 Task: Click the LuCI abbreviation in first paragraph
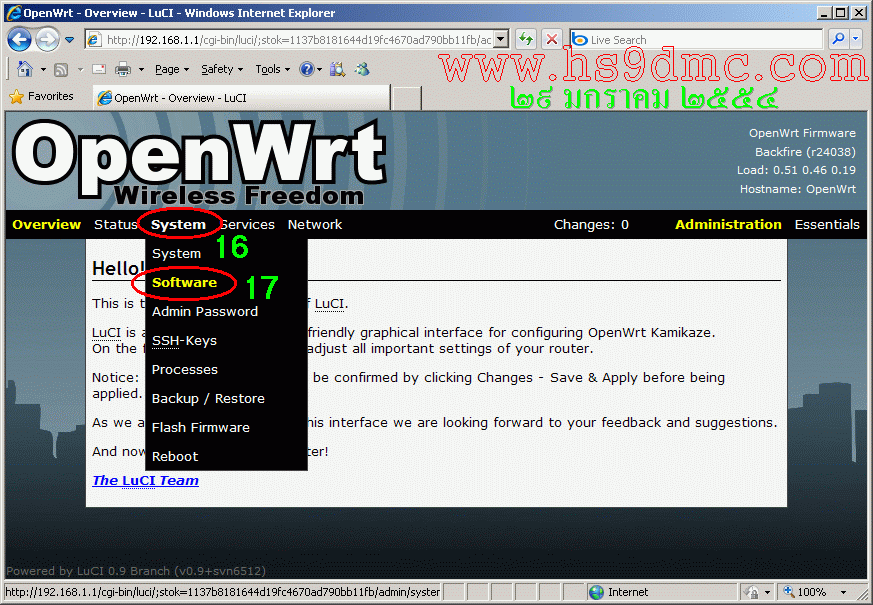[x=329, y=304]
